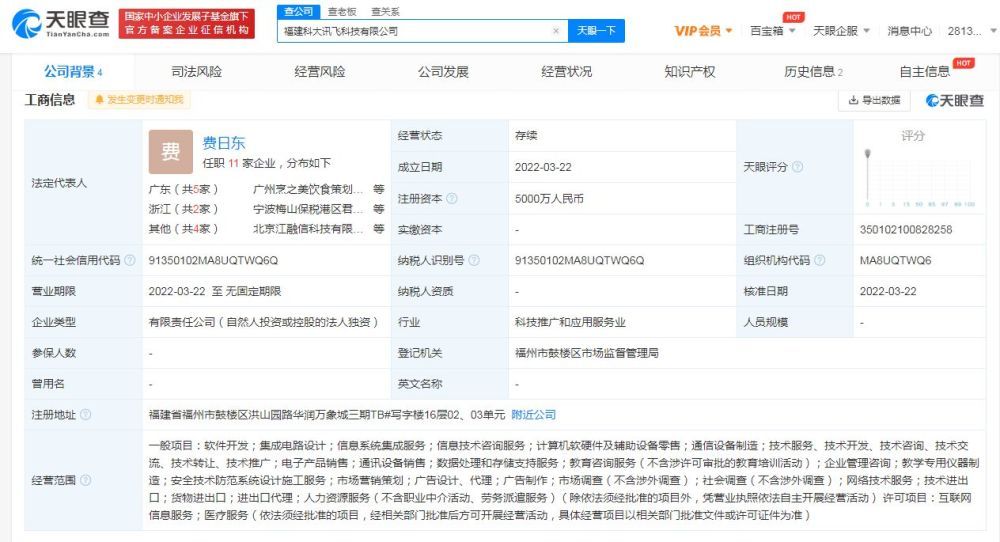Open 费日东 legal representative link
The width and height of the screenshot is (1000, 542).
[x=224, y=143]
